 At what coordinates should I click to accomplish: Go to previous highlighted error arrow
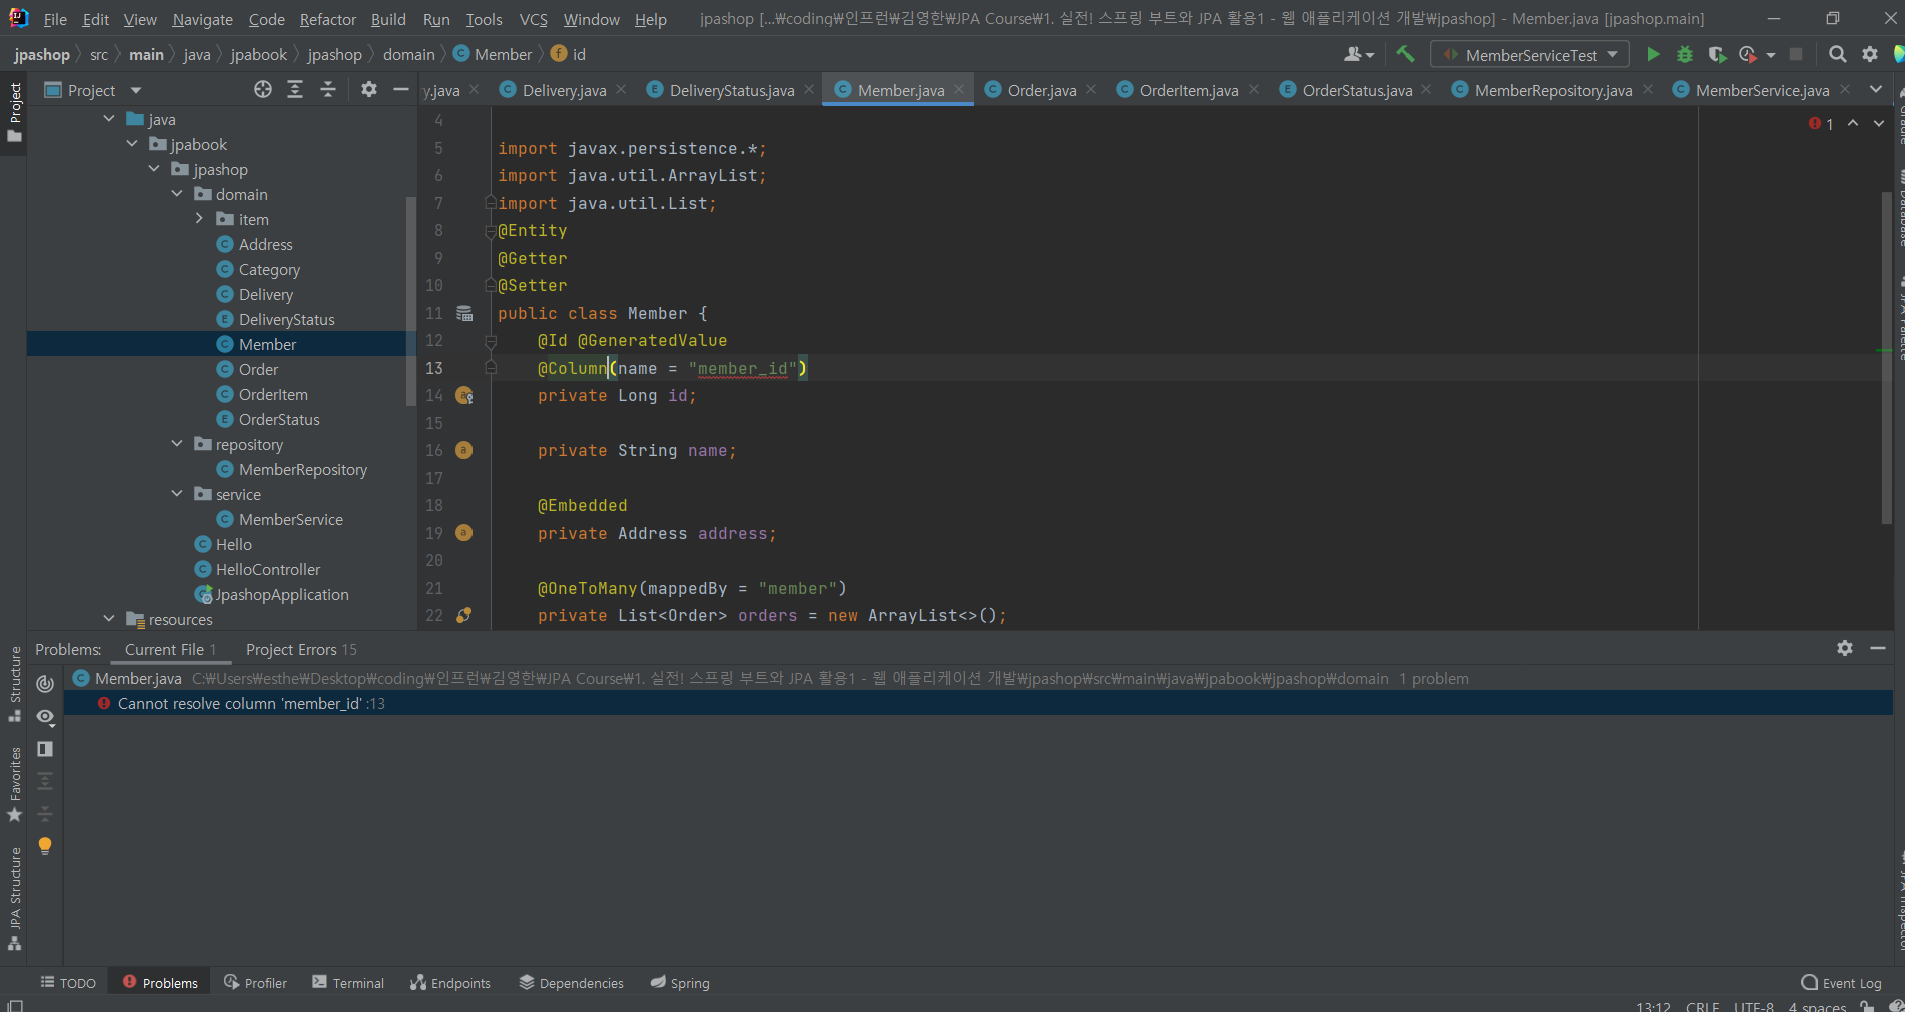pos(1853,123)
